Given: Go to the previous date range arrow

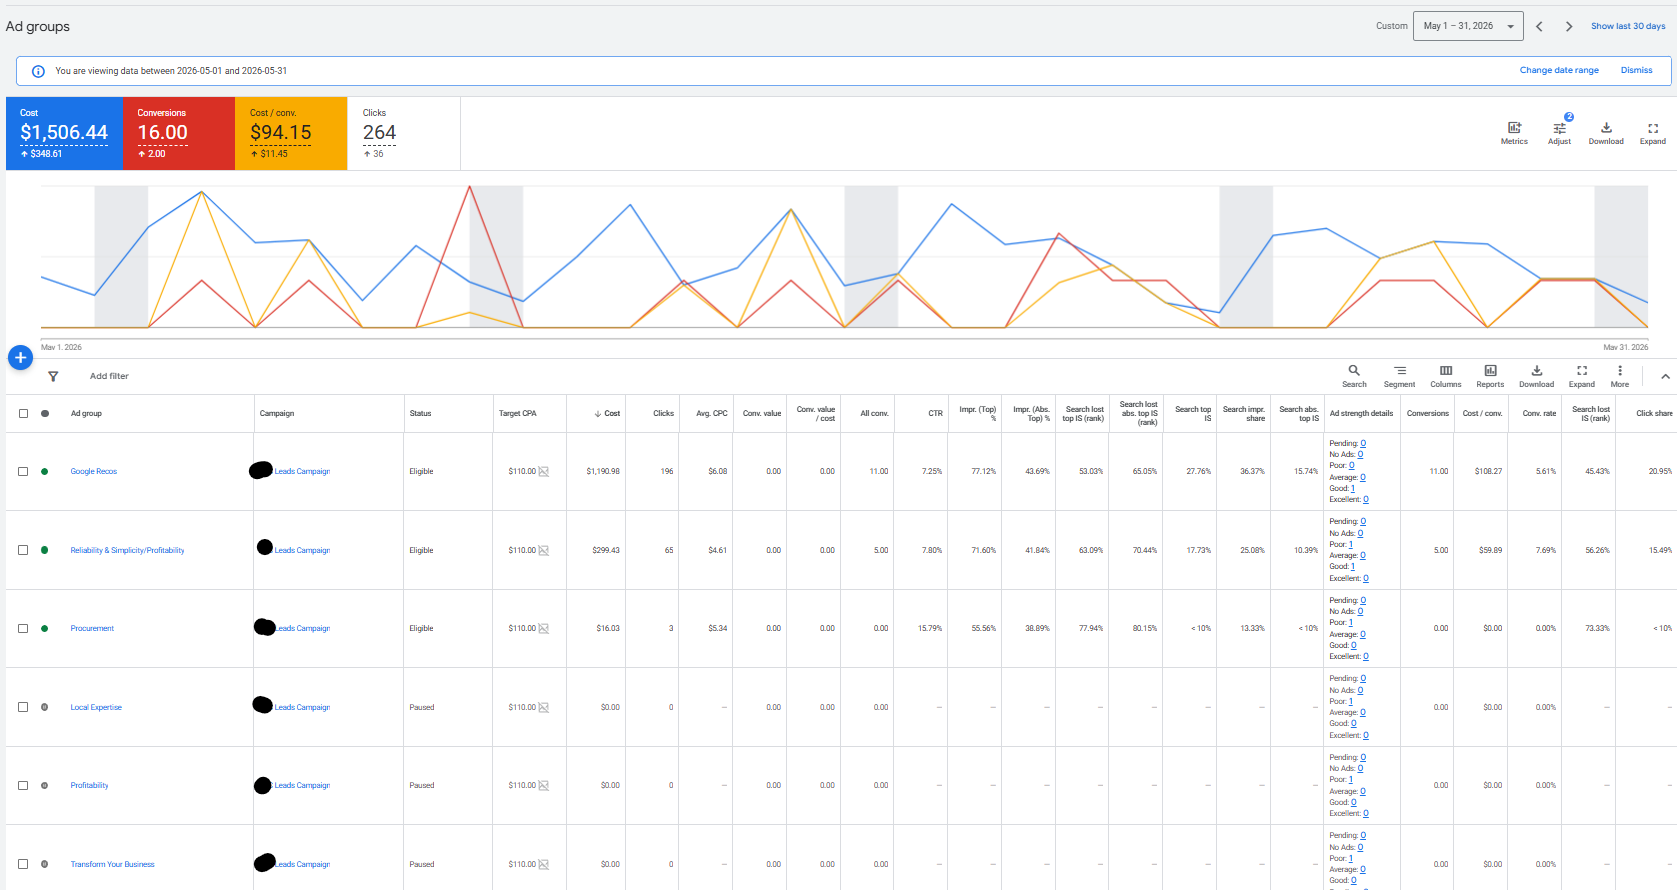Looking at the screenshot, I should tap(1539, 27).
